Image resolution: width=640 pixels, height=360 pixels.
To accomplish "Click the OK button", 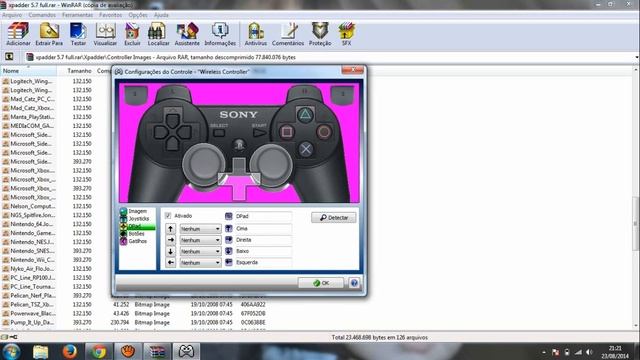I will 321,283.
